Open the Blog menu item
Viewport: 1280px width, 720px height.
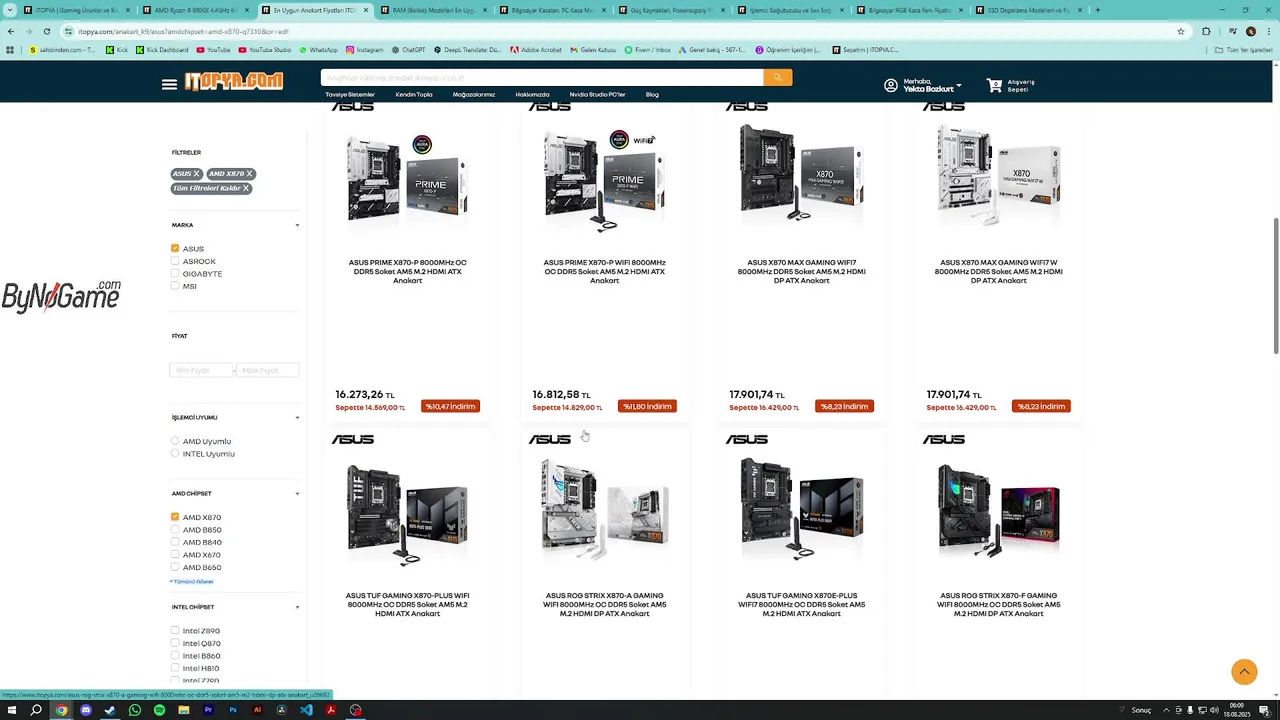pyautogui.click(x=652, y=94)
